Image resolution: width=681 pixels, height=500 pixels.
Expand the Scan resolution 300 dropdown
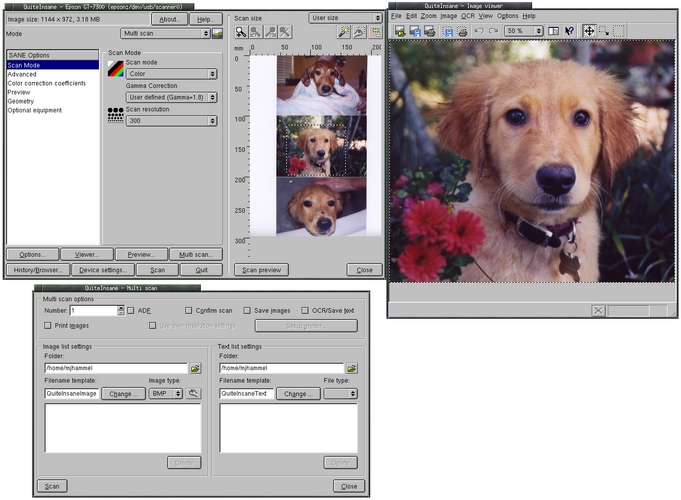pyautogui.click(x=171, y=121)
